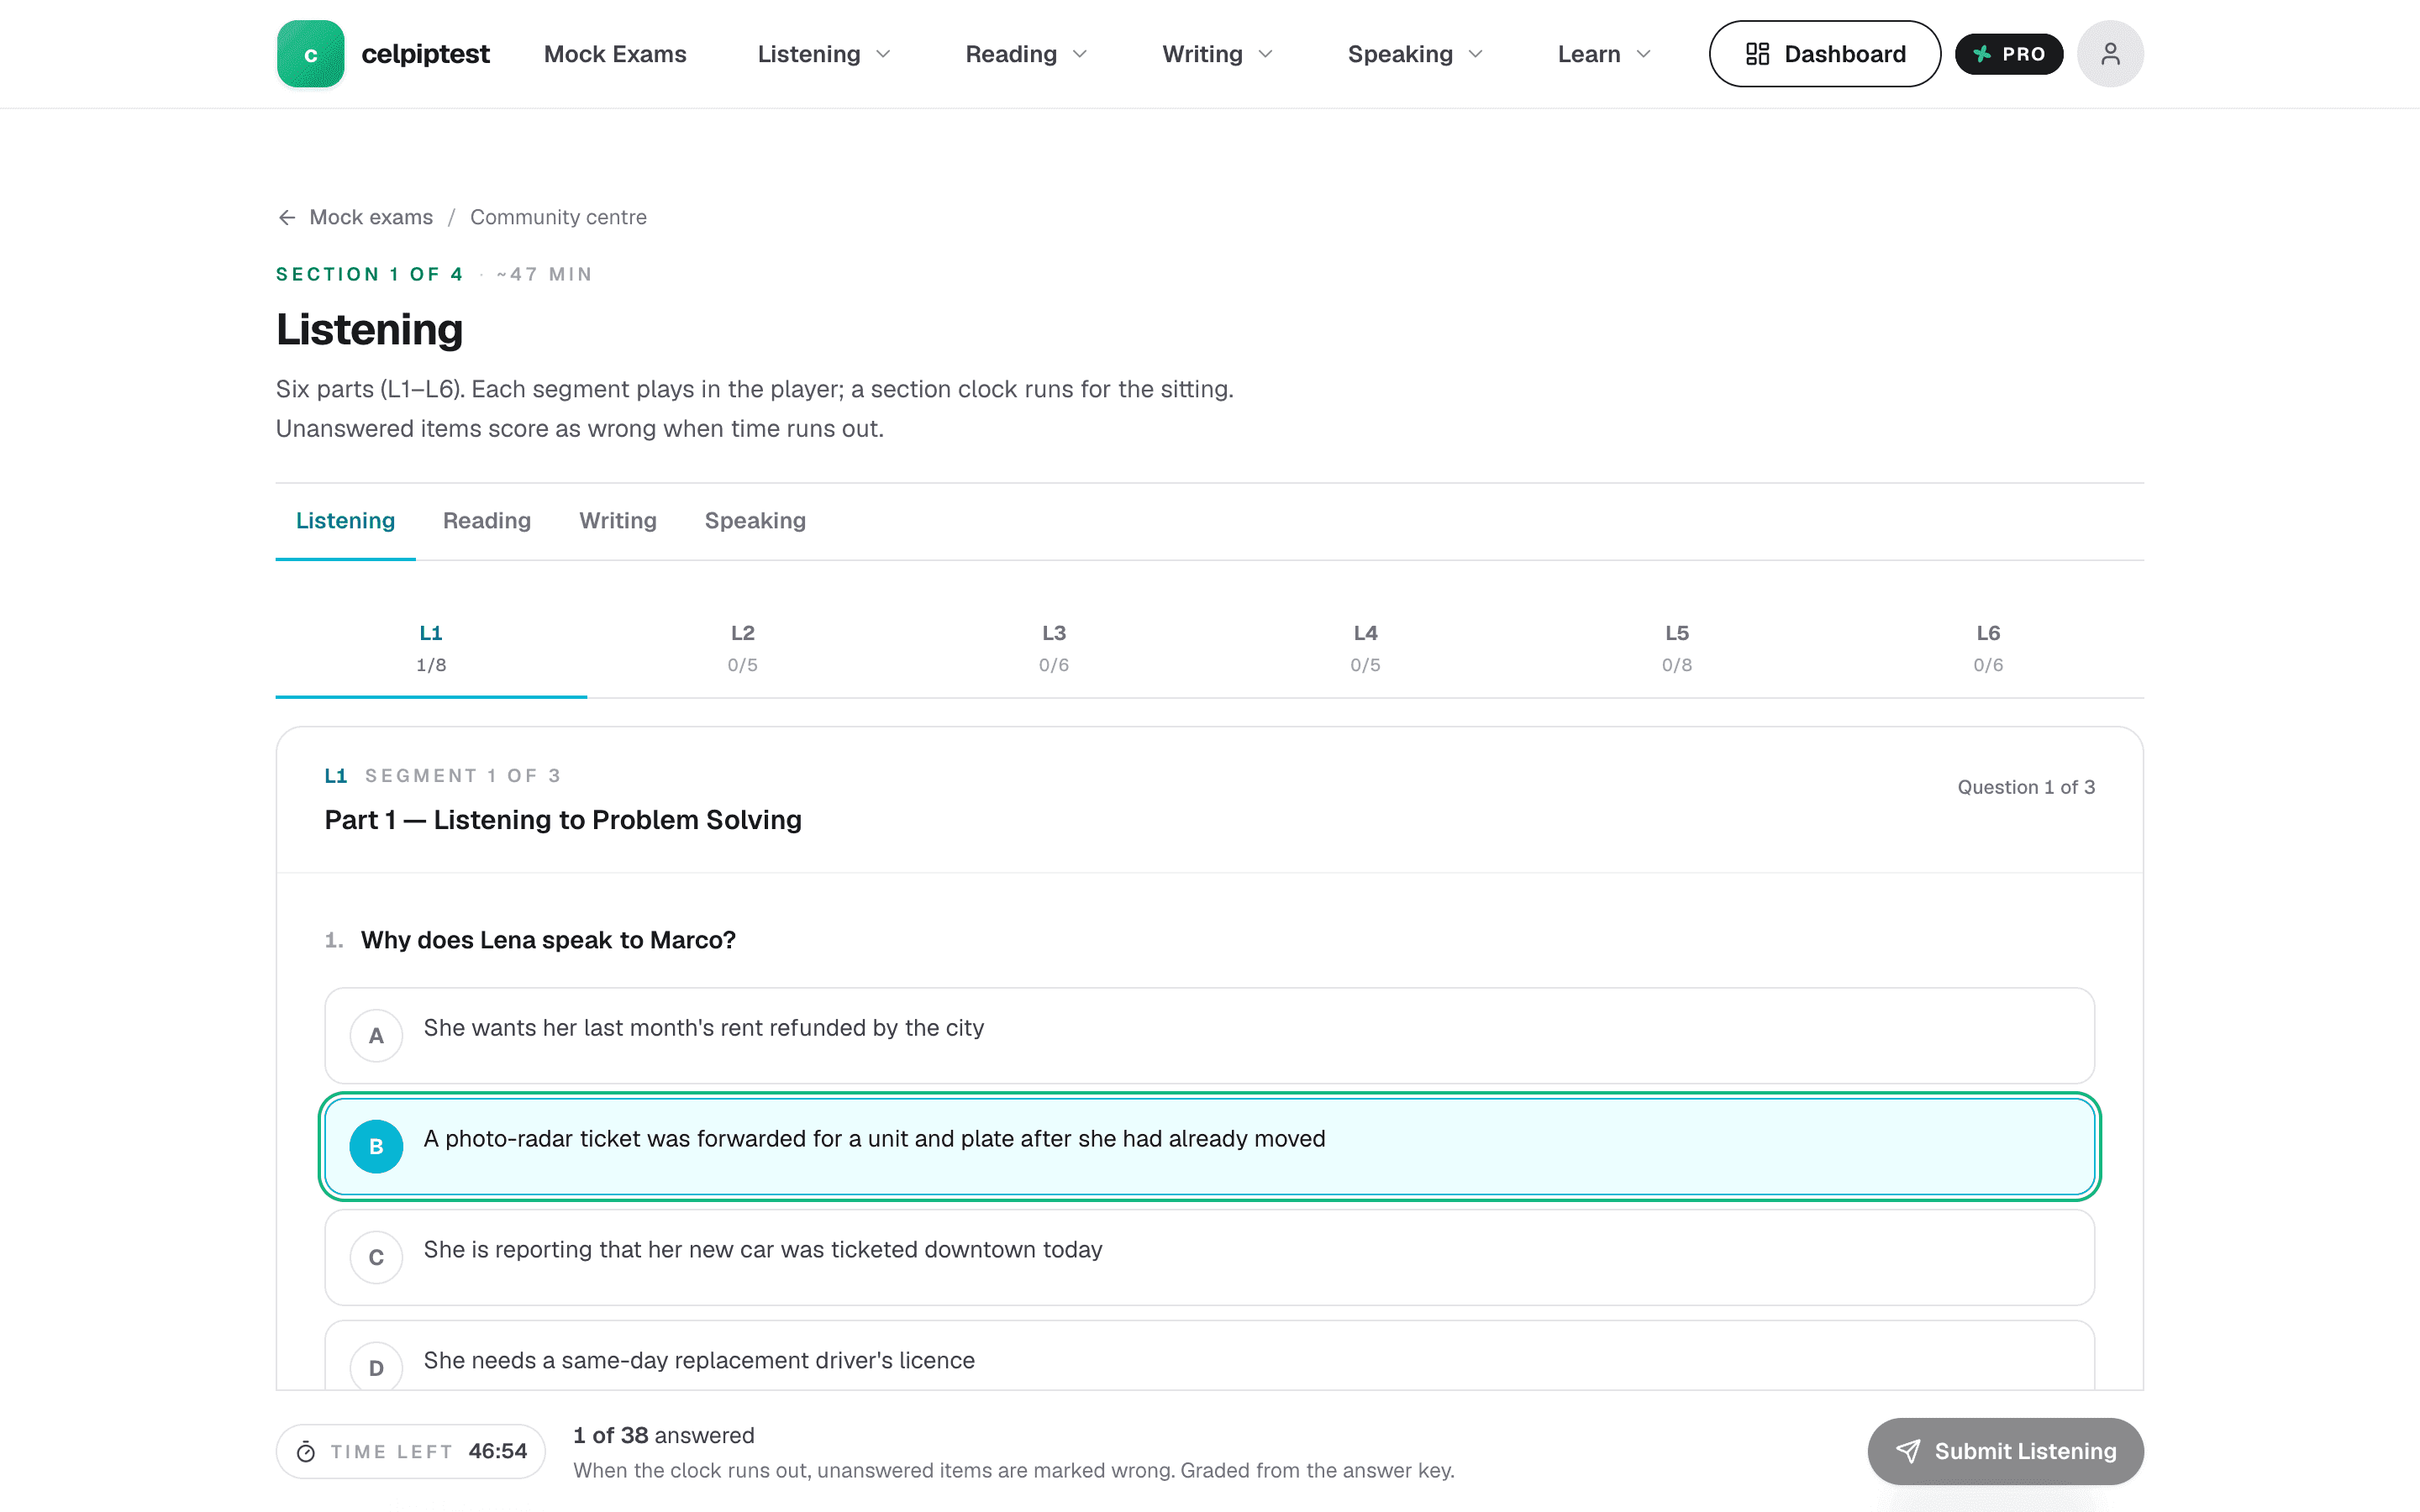The width and height of the screenshot is (2420, 1512).
Task: Click Submit Listening button
Action: (2005, 1451)
